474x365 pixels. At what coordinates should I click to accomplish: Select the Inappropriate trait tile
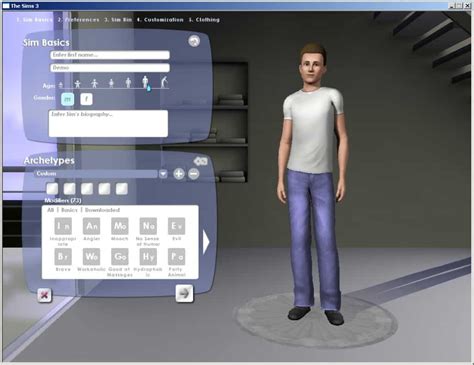click(63, 226)
